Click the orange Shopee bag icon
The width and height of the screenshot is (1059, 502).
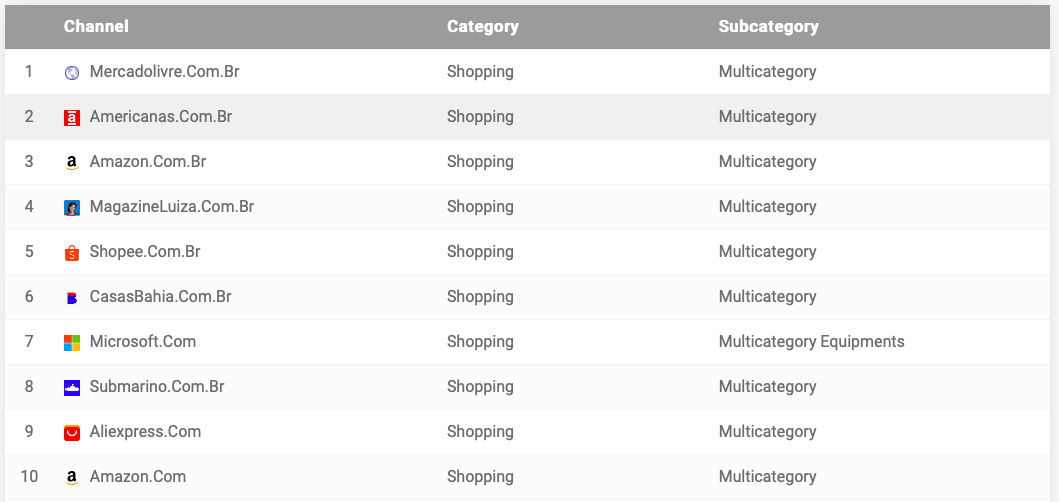72,253
